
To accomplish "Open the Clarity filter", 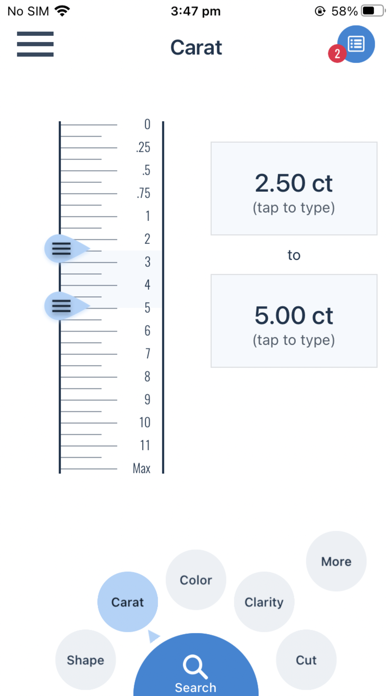I will coord(264,602).
